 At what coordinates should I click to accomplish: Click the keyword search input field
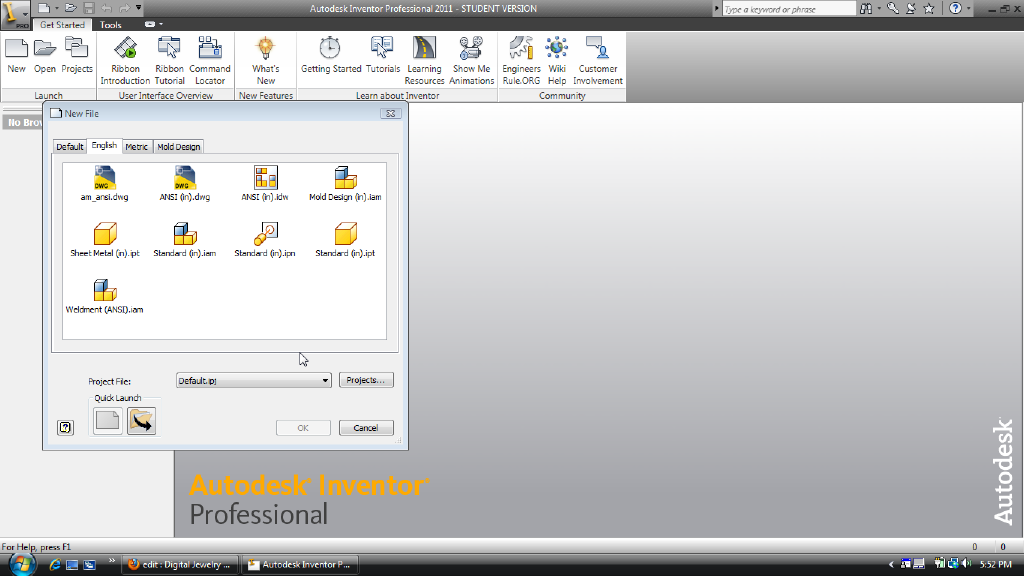788,9
